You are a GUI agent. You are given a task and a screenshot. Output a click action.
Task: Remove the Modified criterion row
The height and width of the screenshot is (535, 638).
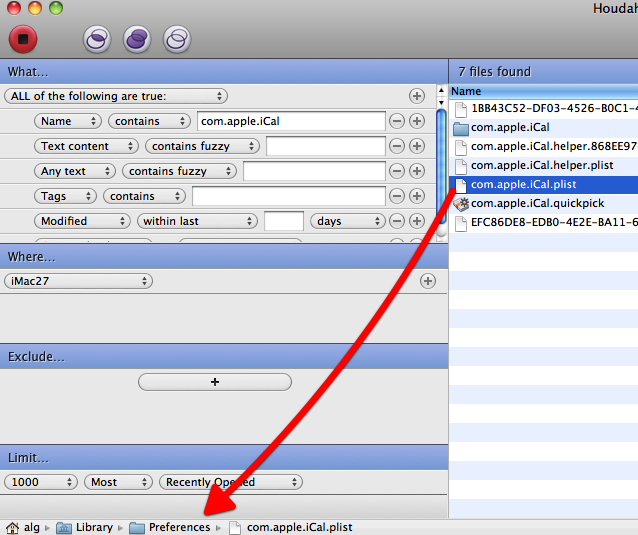coord(397,221)
